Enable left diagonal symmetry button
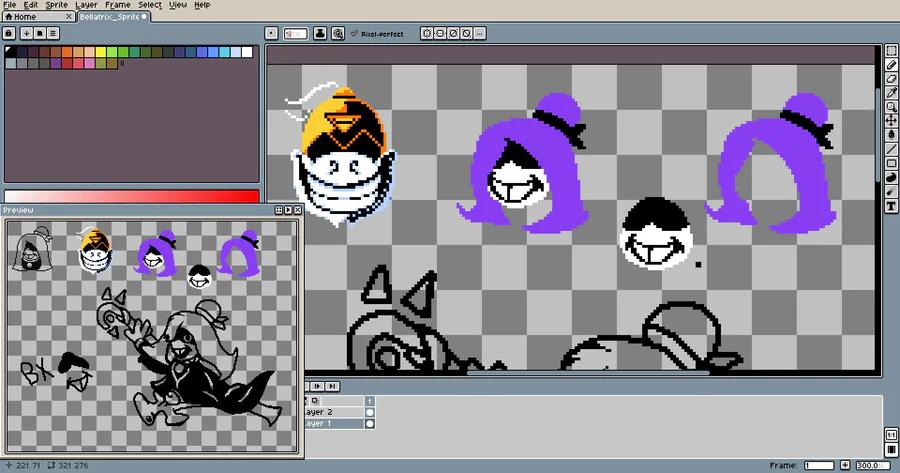Image resolution: width=900 pixels, height=473 pixels. tap(466, 34)
